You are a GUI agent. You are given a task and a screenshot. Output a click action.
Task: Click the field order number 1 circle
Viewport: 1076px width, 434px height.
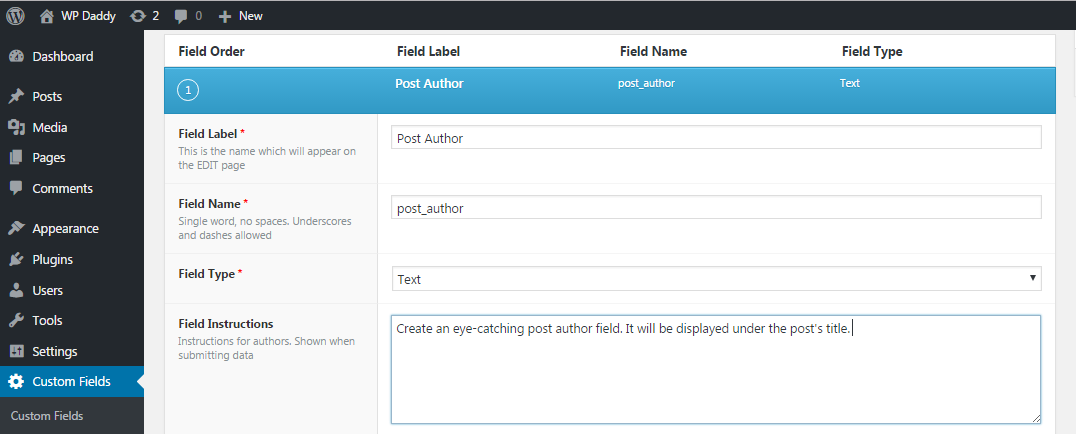point(188,90)
